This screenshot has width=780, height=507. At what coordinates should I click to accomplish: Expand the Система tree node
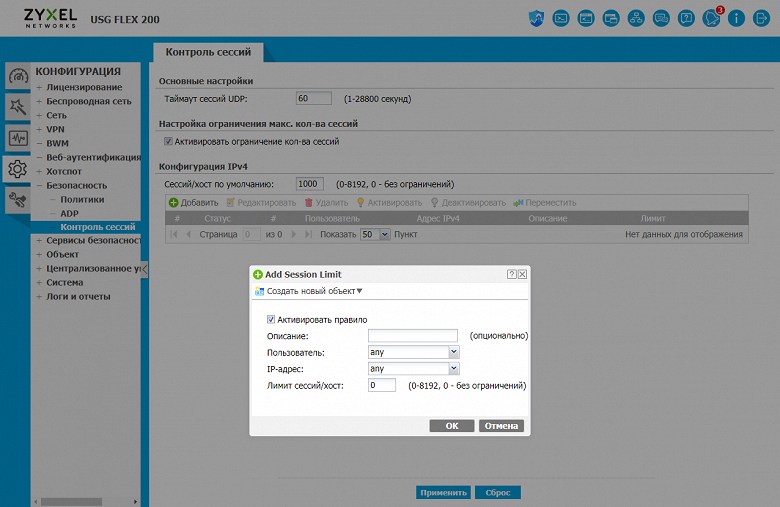[39, 282]
